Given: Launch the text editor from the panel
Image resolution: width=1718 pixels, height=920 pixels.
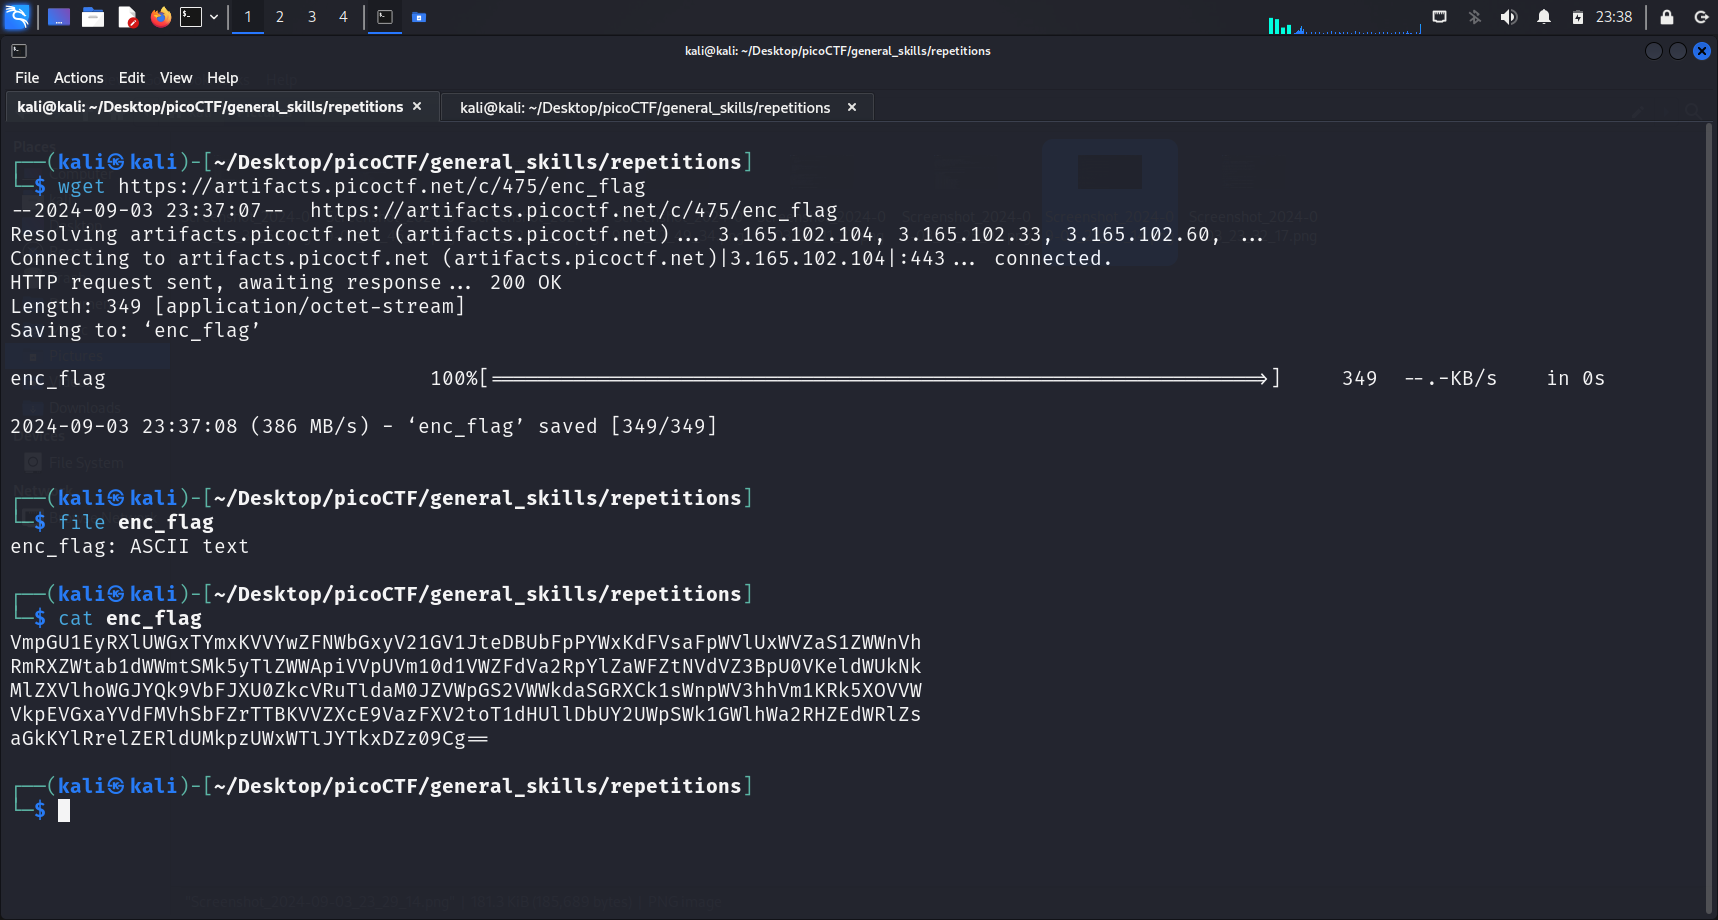Looking at the screenshot, I should (x=127, y=17).
